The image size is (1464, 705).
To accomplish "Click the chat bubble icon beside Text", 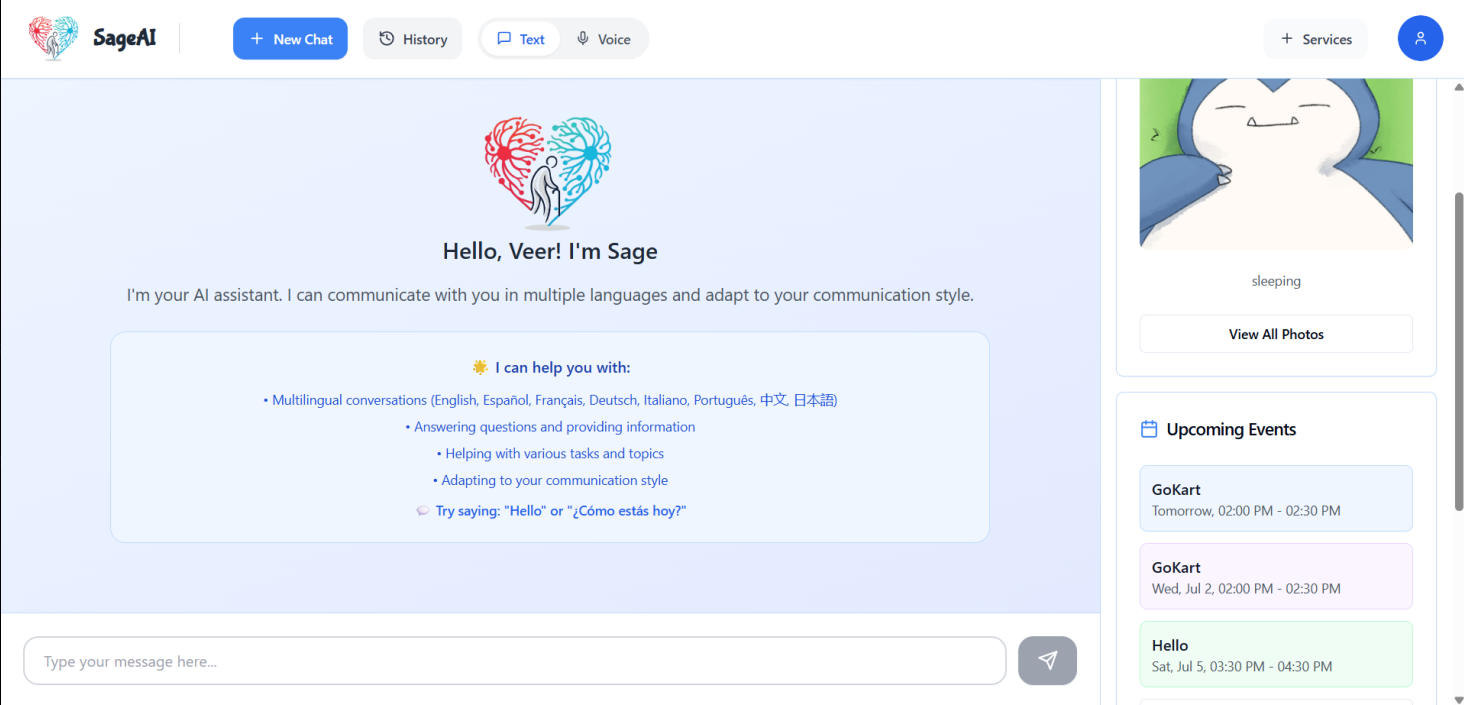I will tap(504, 39).
